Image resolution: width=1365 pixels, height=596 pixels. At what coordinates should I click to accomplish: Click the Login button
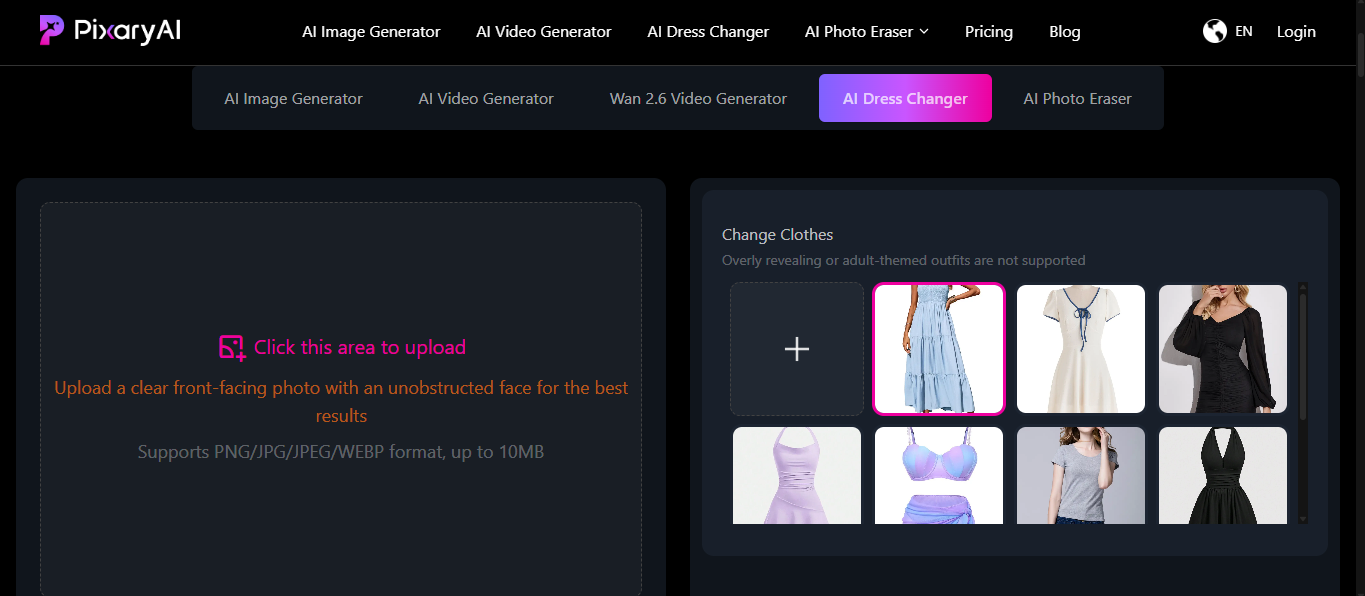1296,32
